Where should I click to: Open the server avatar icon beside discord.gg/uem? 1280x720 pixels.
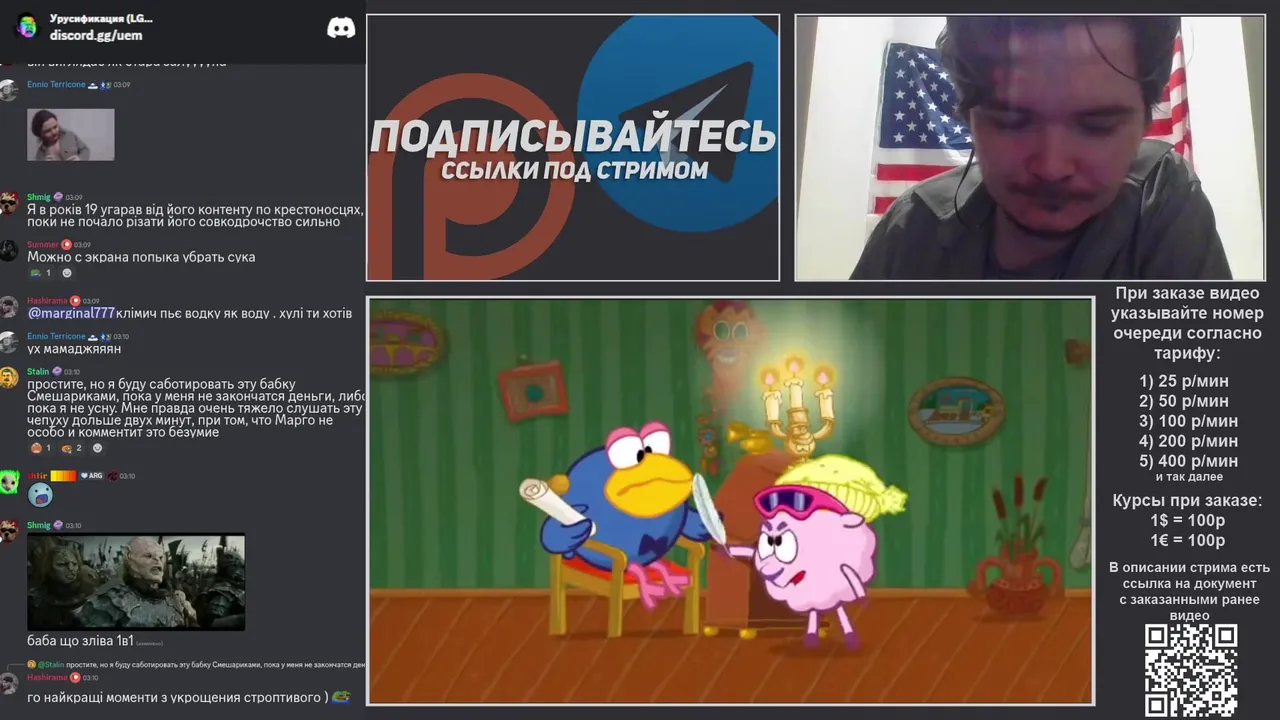[x=27, y=27]
